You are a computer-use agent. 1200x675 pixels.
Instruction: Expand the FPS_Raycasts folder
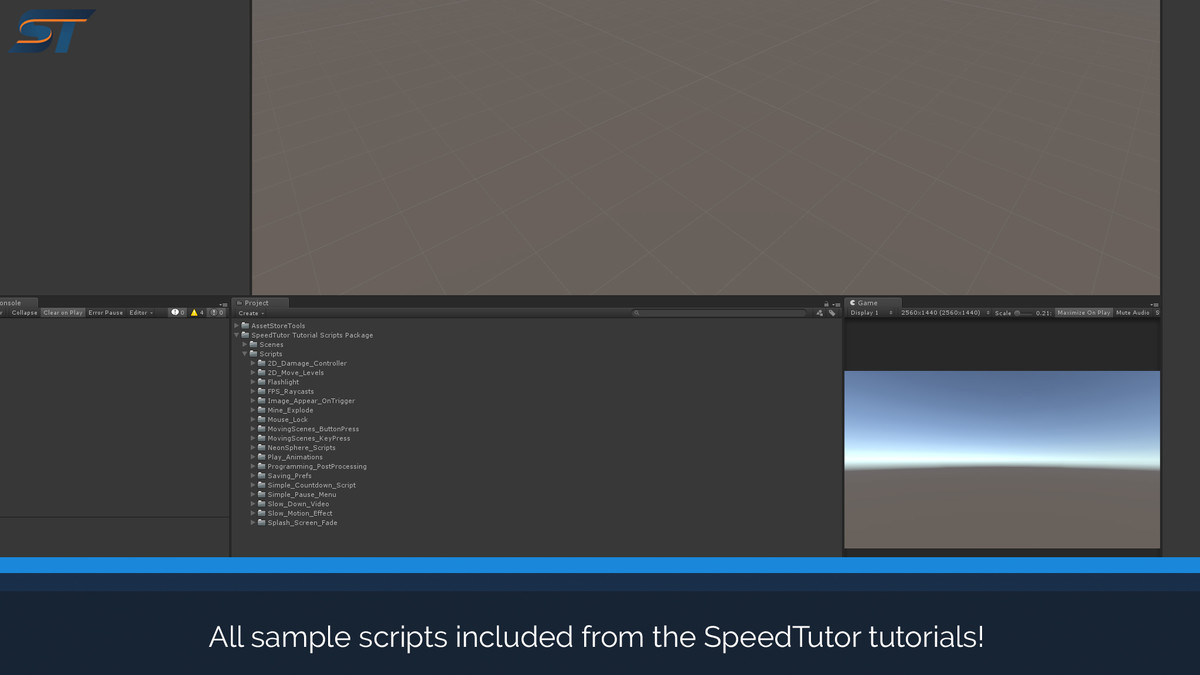253,391
